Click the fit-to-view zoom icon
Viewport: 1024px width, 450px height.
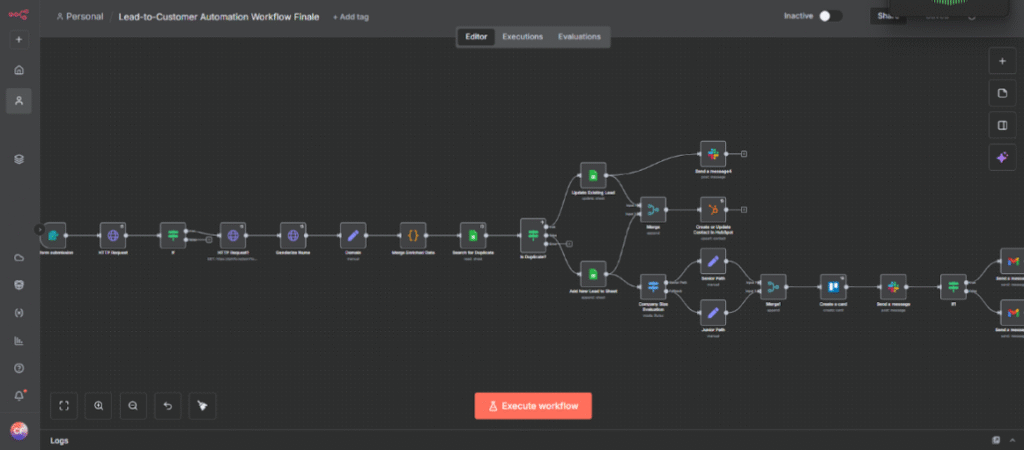[64, 405]
